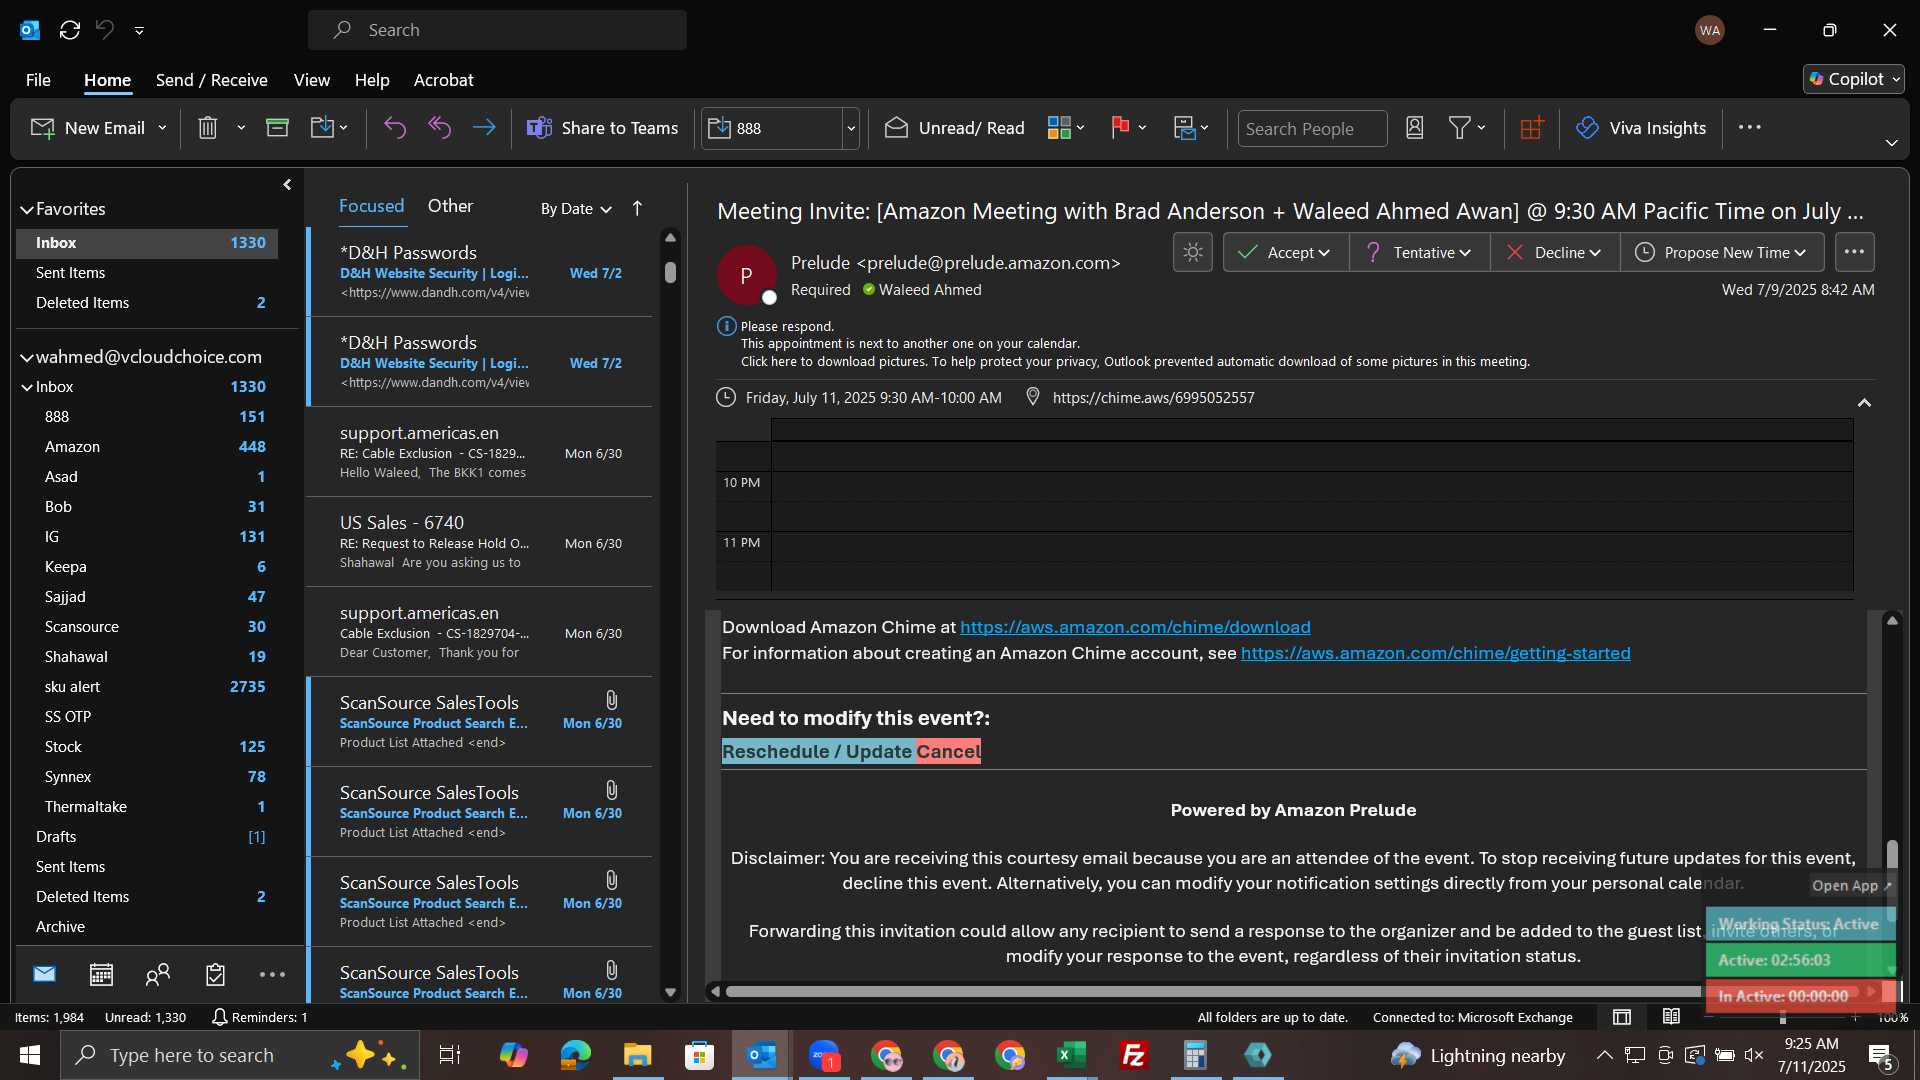The image size is (1920, 1080).
Task: Click the Reply All icon
Action: [x=440, y=128]
